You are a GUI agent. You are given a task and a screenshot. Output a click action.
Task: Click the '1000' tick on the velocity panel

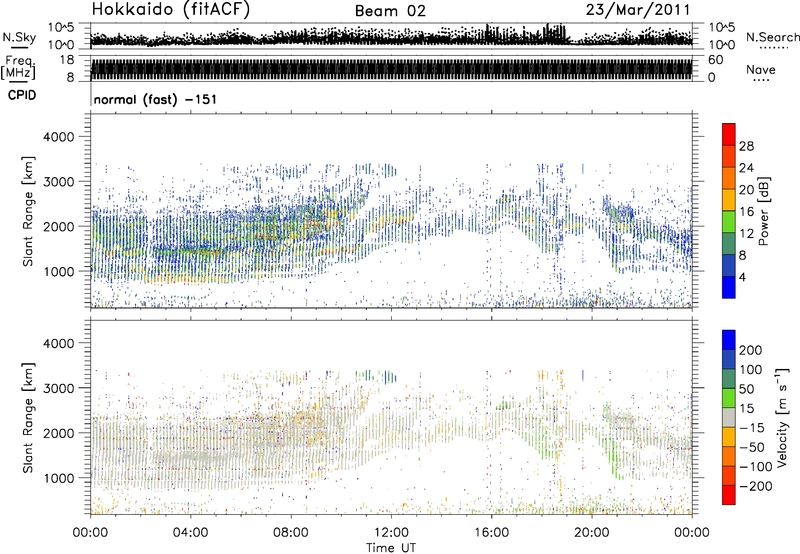(59, 478)
